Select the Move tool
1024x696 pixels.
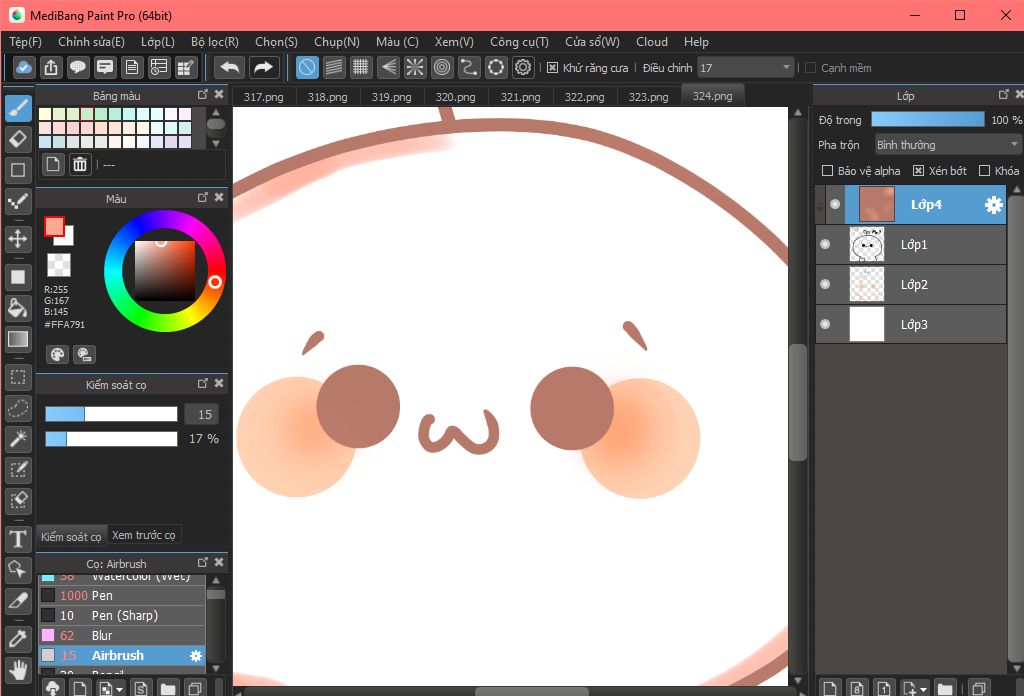18,239
